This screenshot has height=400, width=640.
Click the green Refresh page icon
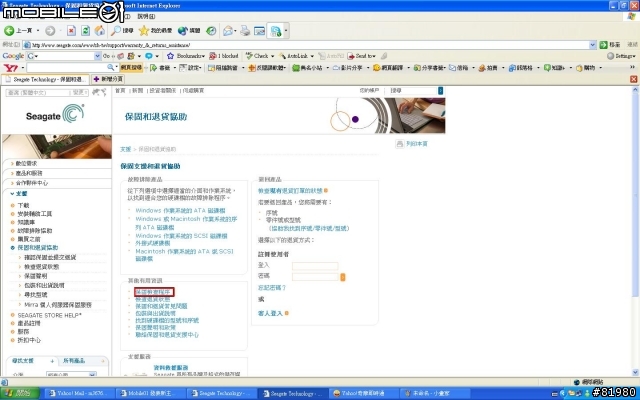(85, 31)
